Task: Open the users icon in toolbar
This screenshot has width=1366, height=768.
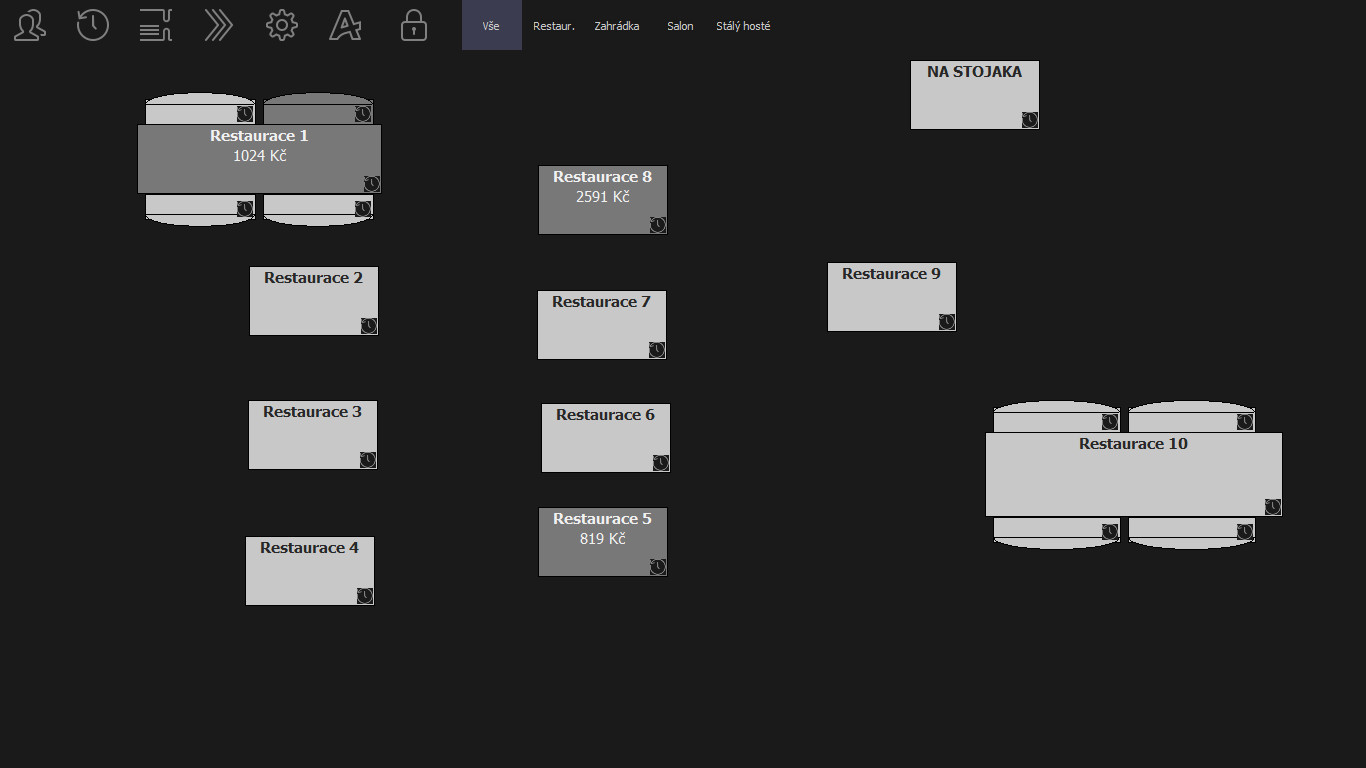Action: pyautogui.click(x=30, y=25)
